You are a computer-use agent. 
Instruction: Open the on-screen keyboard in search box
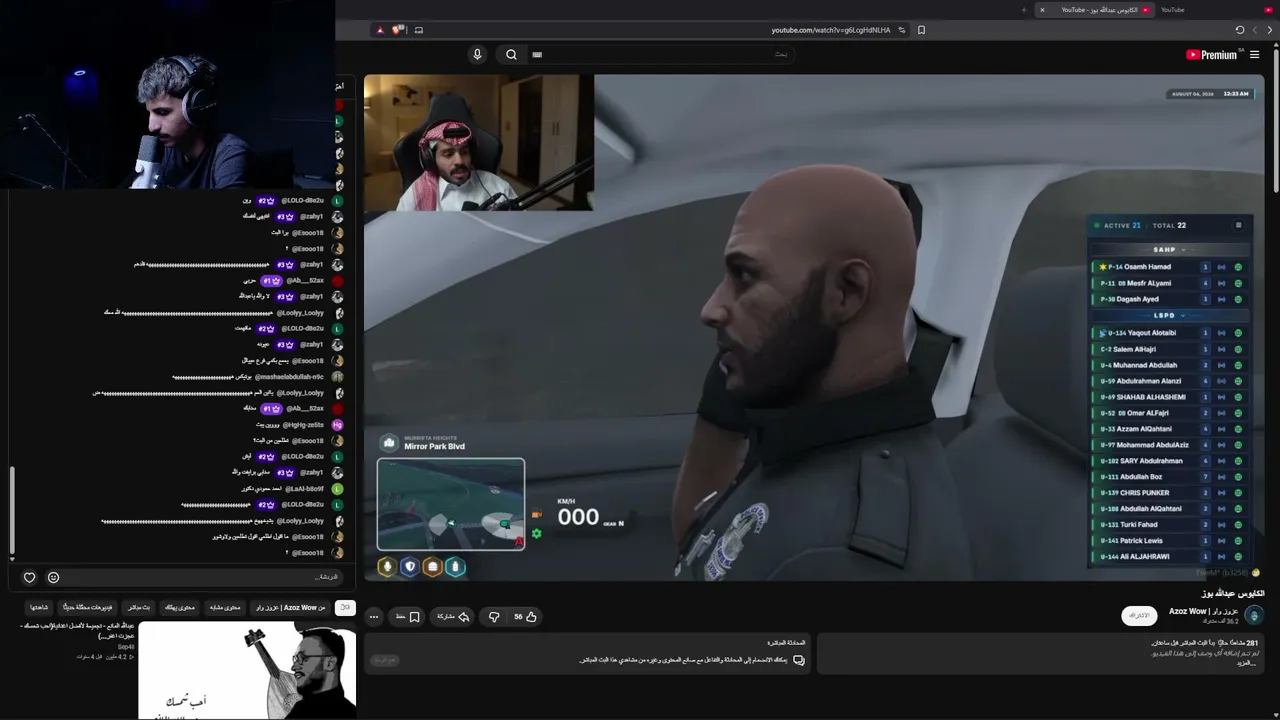pos(537,55)
